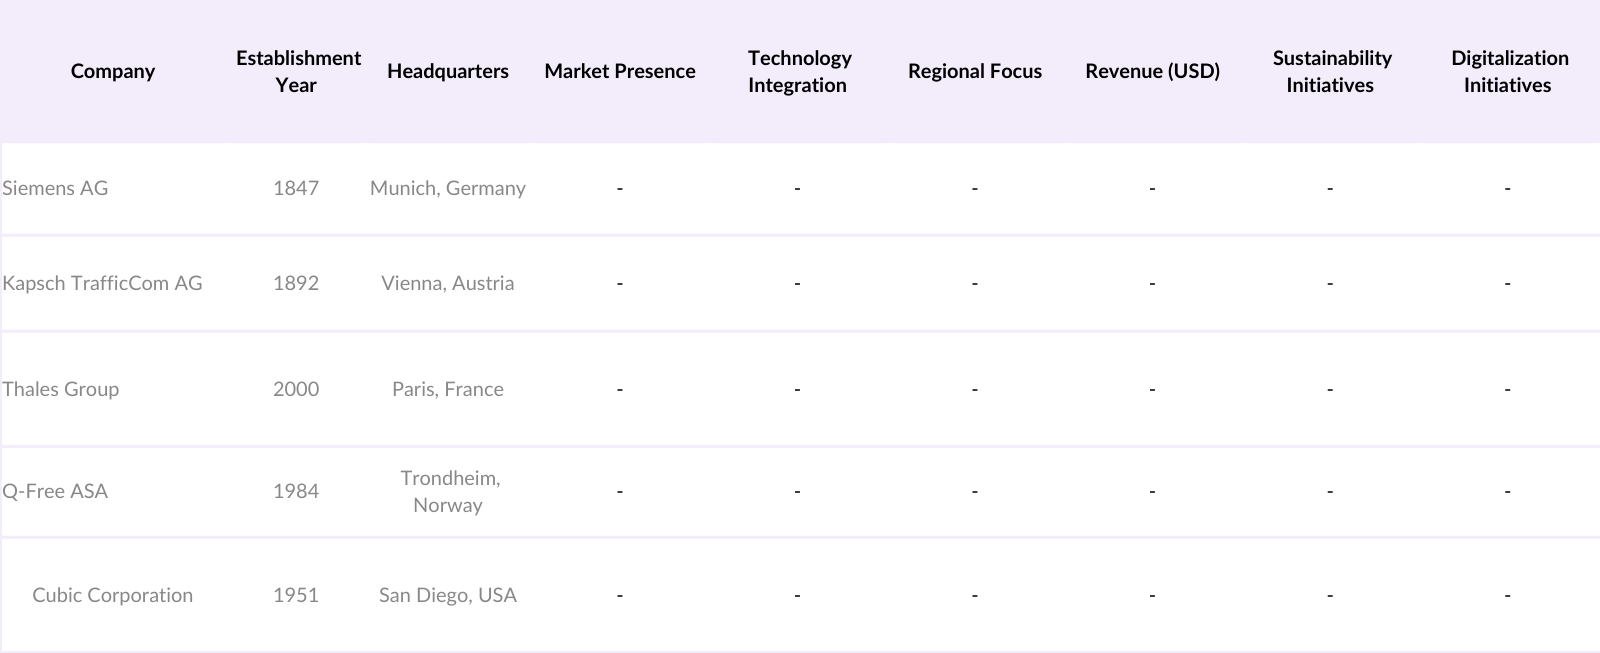This screenshot has height=653, width=1600.
Task: Click the Market Presence header
Action: coord(619,71)
